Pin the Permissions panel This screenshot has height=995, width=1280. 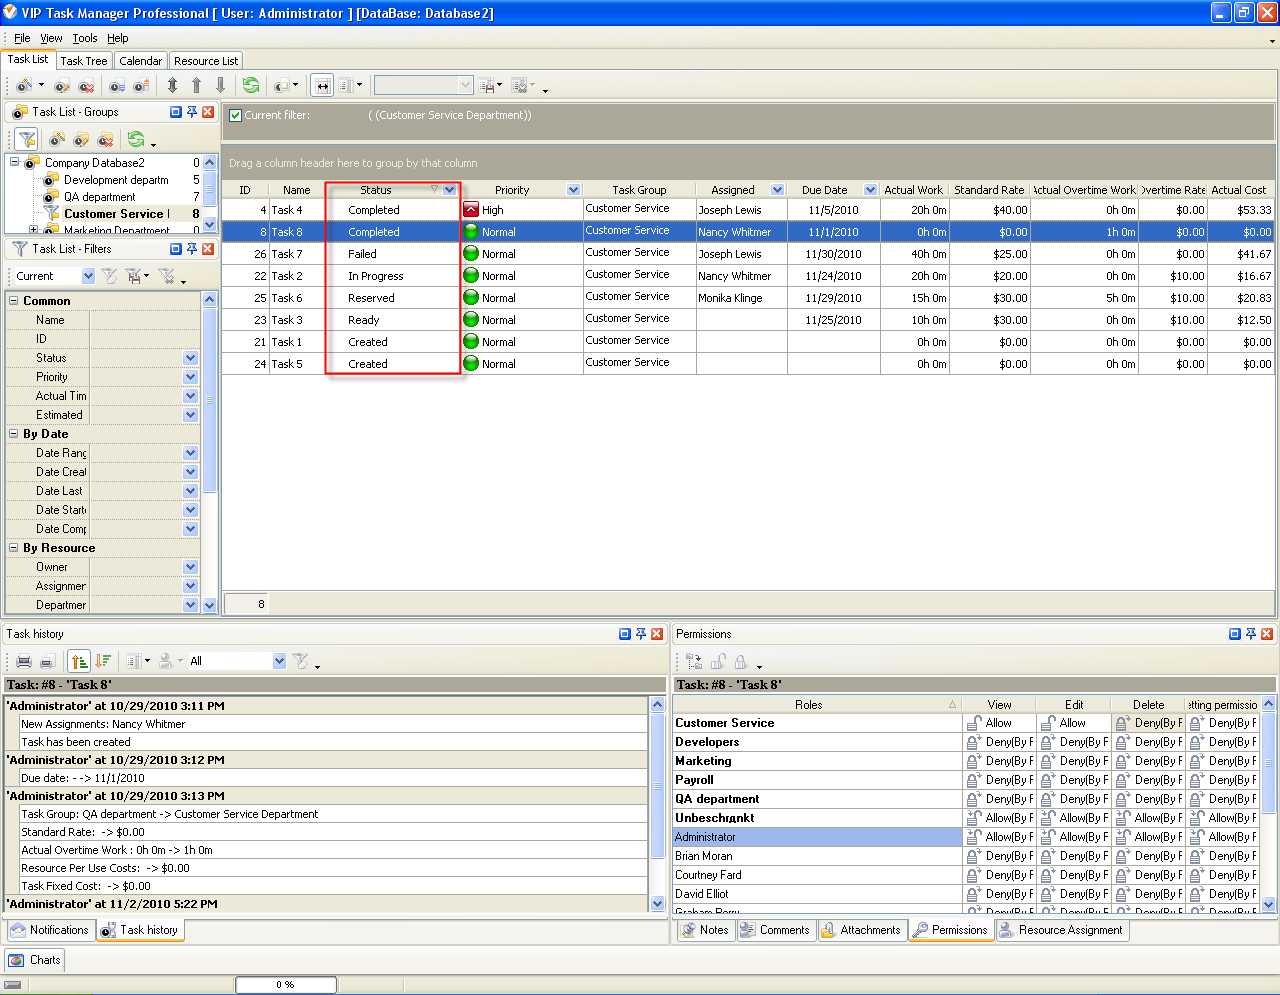(x=1250, y=634)
